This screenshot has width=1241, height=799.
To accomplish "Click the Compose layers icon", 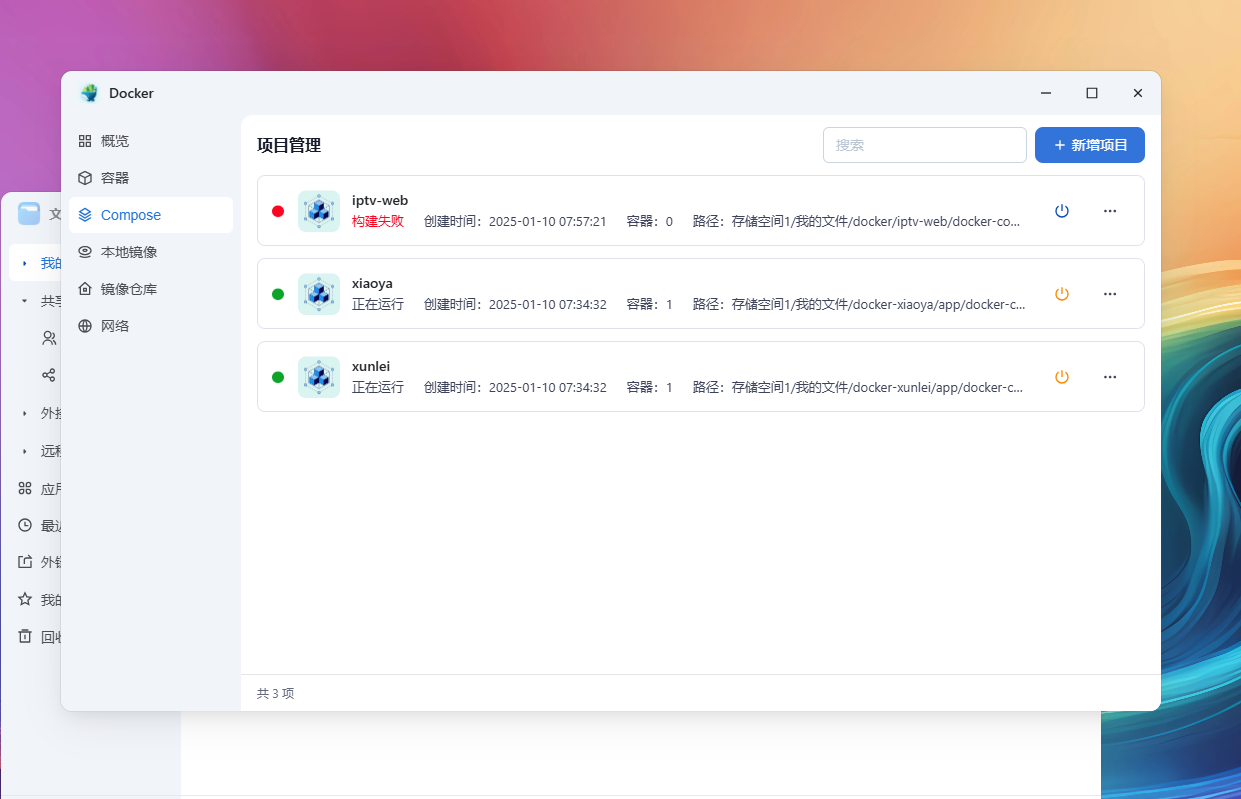I will (x=85, y=215).
